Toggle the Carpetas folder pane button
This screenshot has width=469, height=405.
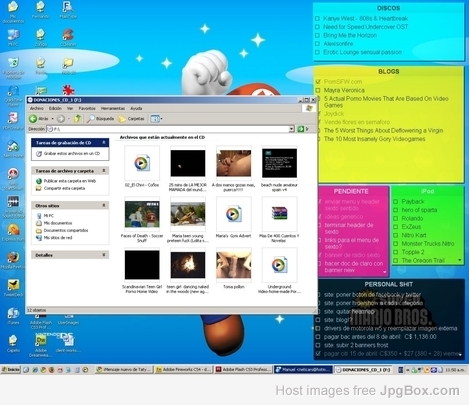click(x=131, y=119)
